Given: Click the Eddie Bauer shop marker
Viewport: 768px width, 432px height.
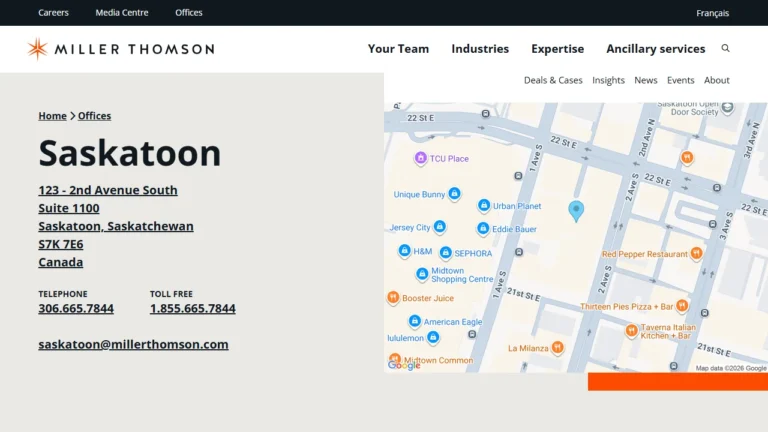Looking at the screenshot, I should tap(483, 228).
